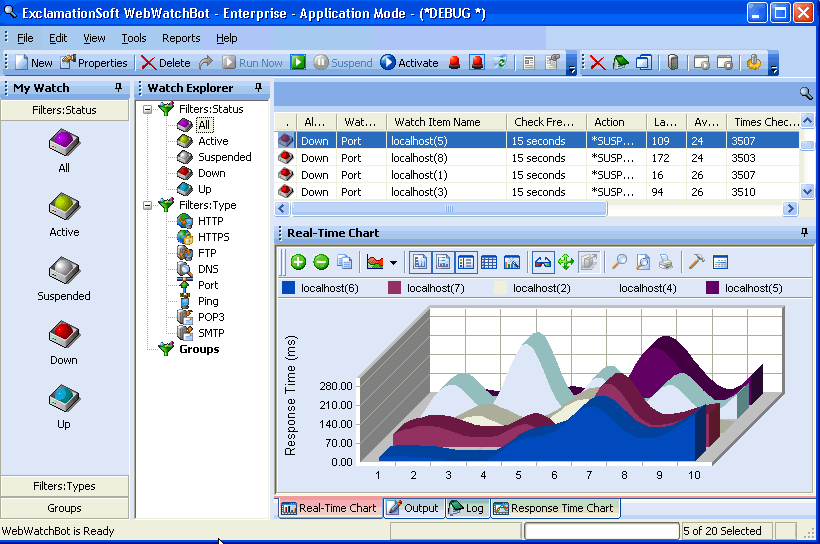Viewport: 820px width, 544px height.
Task: Toggle the chart legend box button
Action: coord(465,262)
